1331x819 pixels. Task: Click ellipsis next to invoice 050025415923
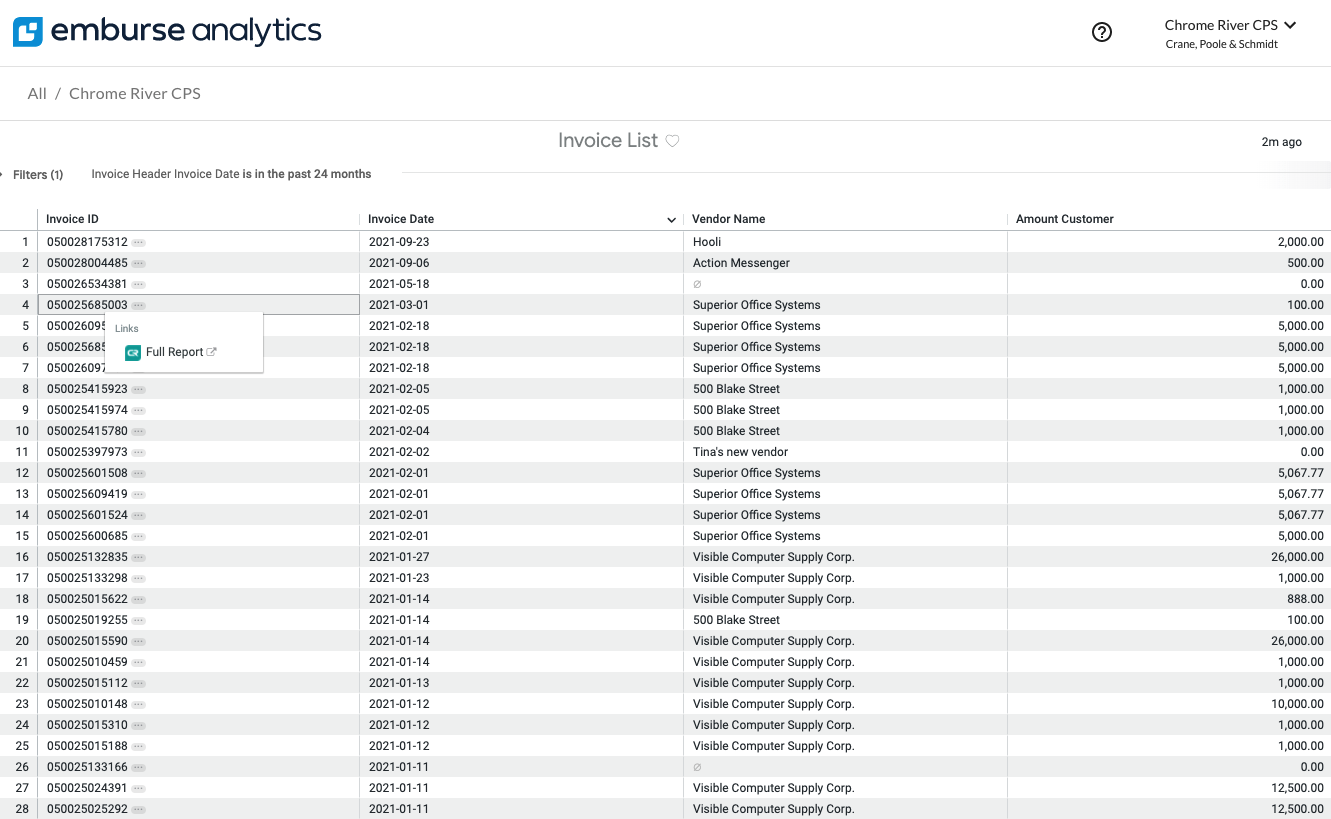[139, 389]
